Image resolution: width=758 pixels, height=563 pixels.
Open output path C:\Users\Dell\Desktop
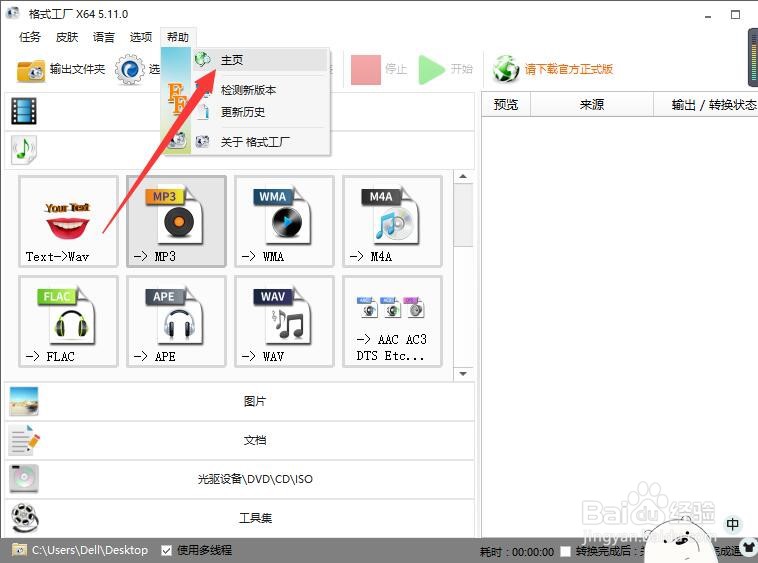pos(90,550)
